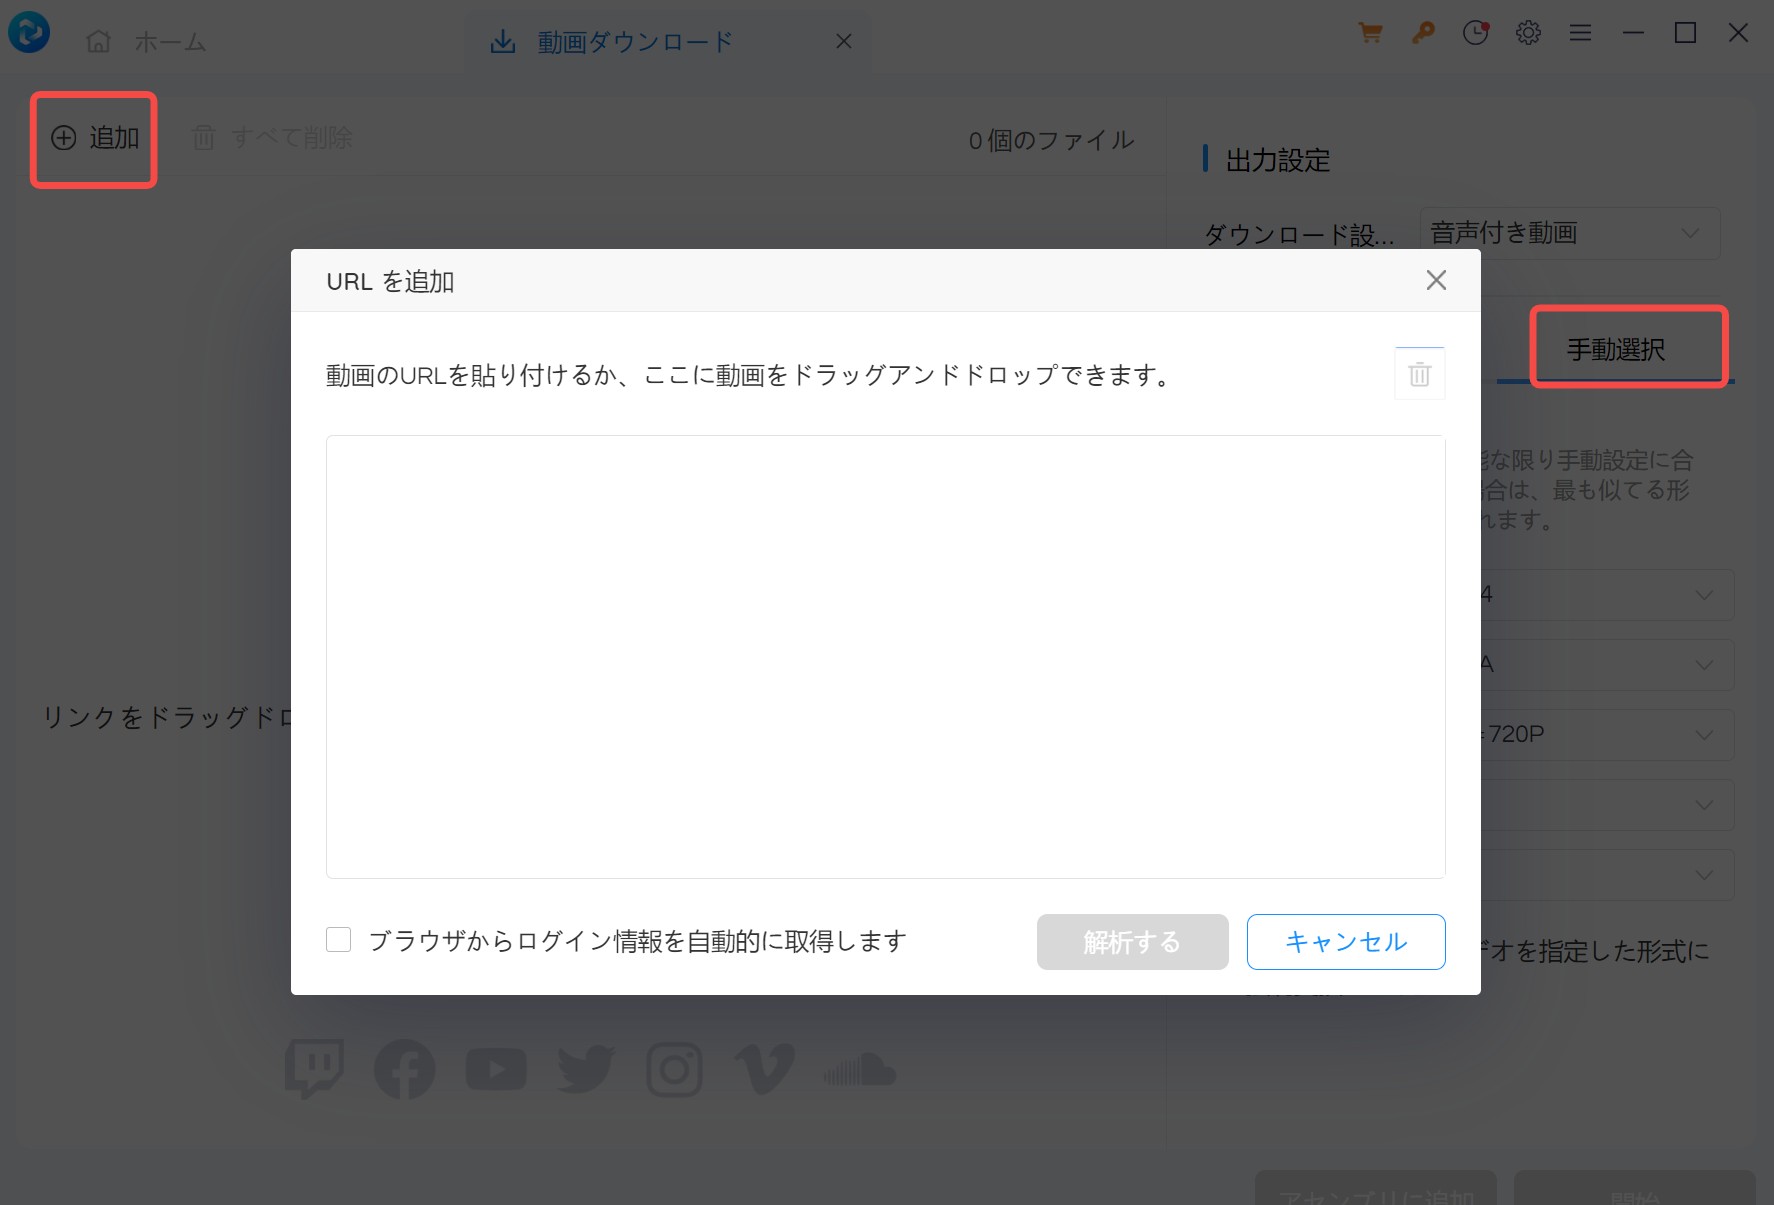Click the Twitch logo icon

point(315,1069)
